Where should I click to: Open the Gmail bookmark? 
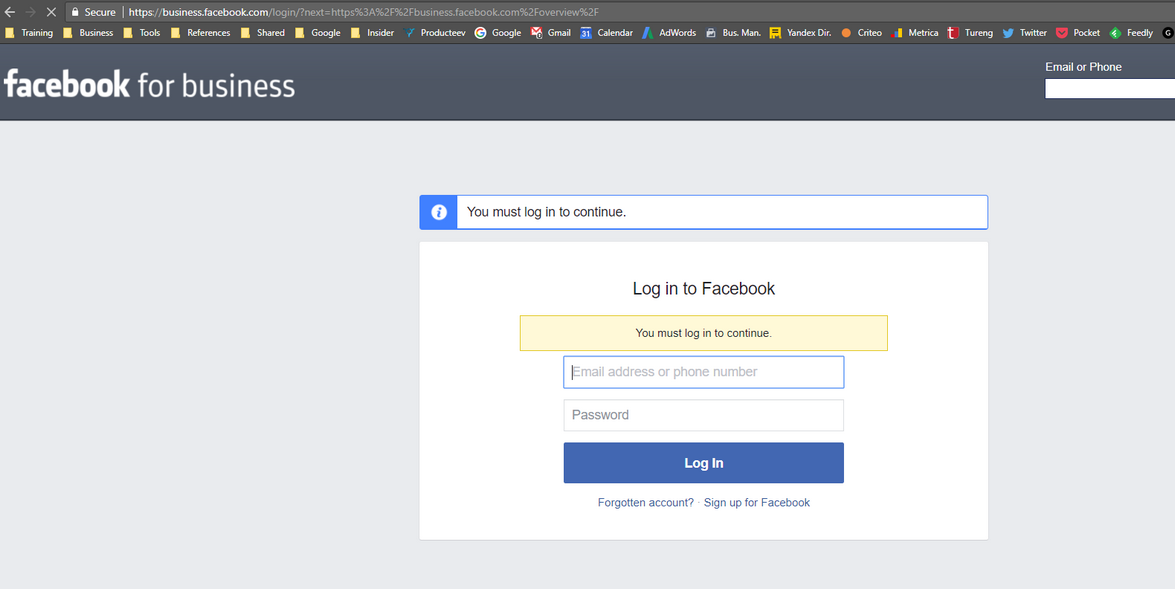tap(551, 33)
